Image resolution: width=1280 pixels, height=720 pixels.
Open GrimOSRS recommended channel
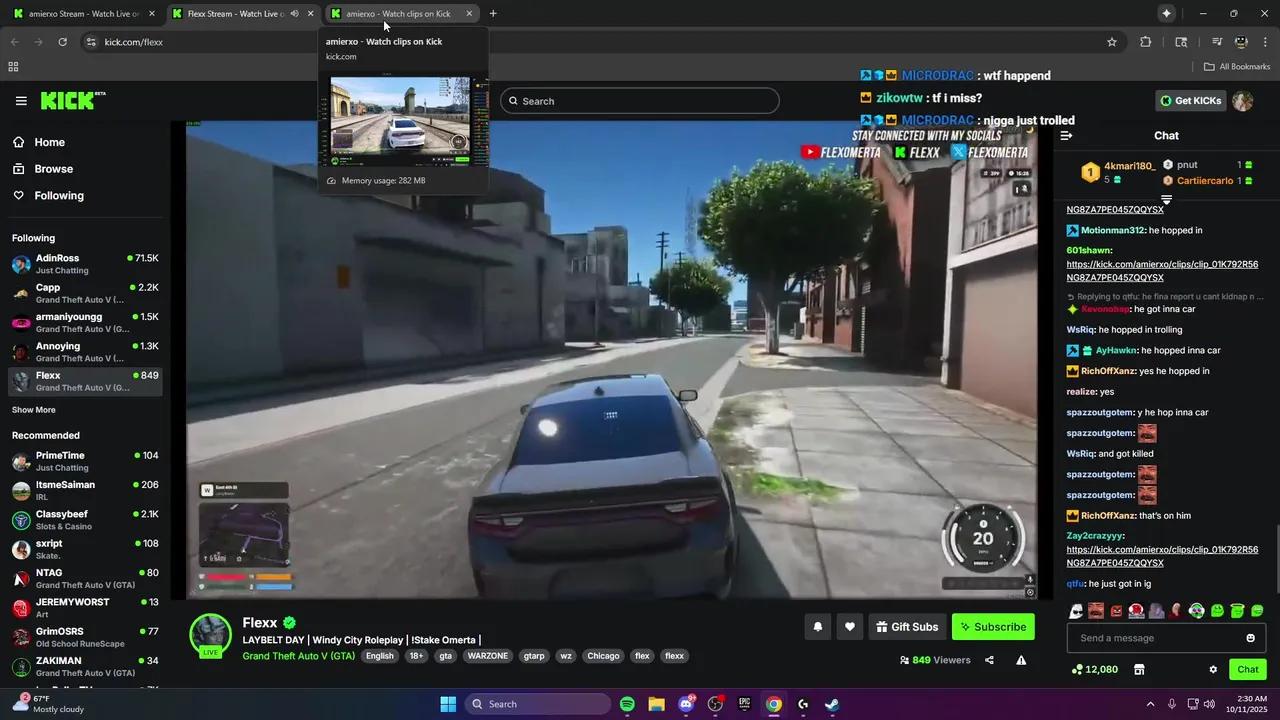point(85,637)
